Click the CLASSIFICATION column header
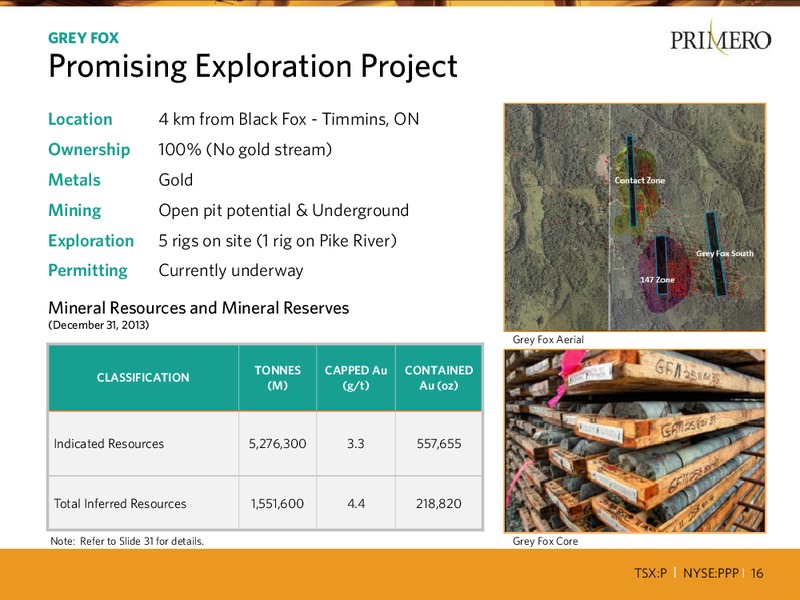The height and width of the screenshot is (600, 800). click(x=143, y=378)
